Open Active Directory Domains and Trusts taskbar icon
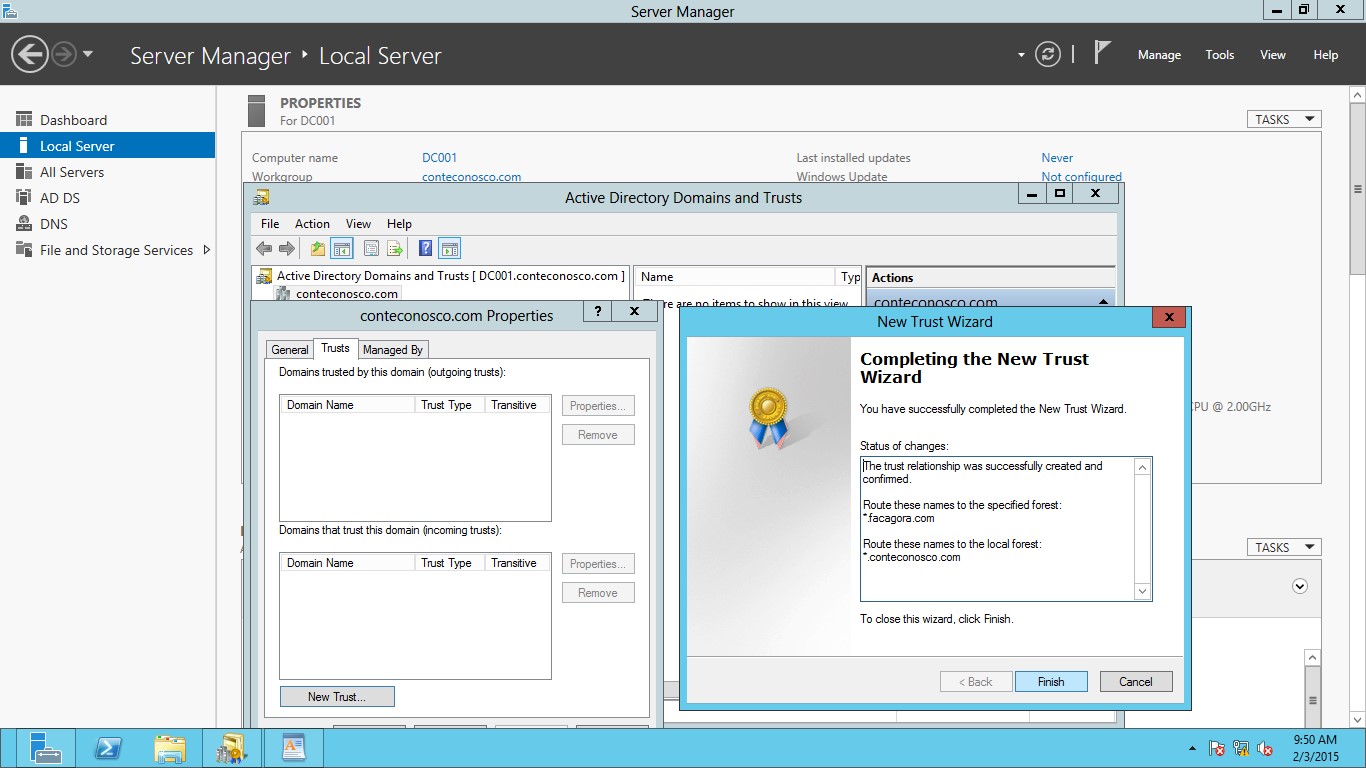The width and height of the screenshot is (1366, 768). (x=231, y=747)
